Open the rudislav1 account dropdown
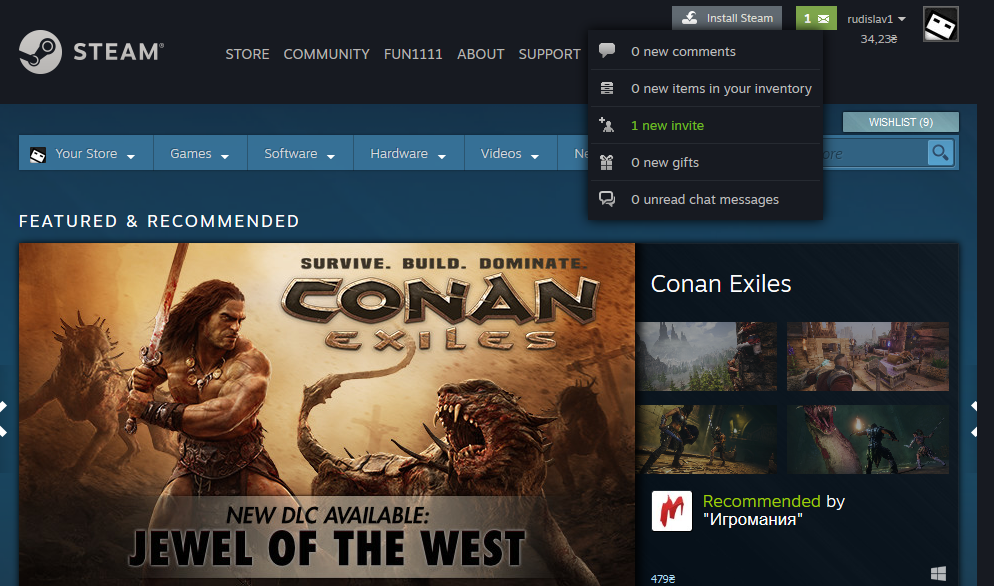Image resolution: width=994 pixels, height=586 pixels. click(876, 19)
